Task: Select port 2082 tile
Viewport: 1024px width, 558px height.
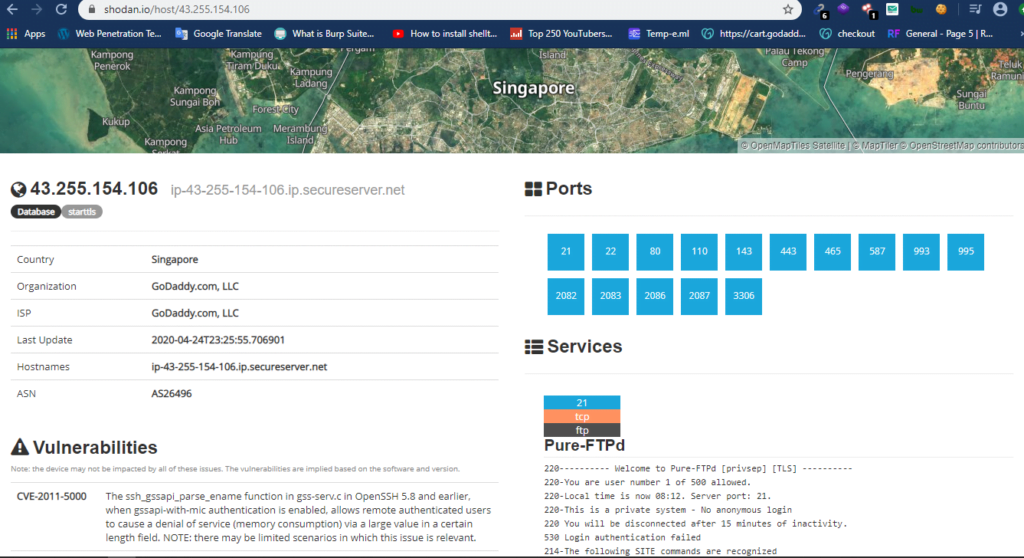Action: pos(566,296)
